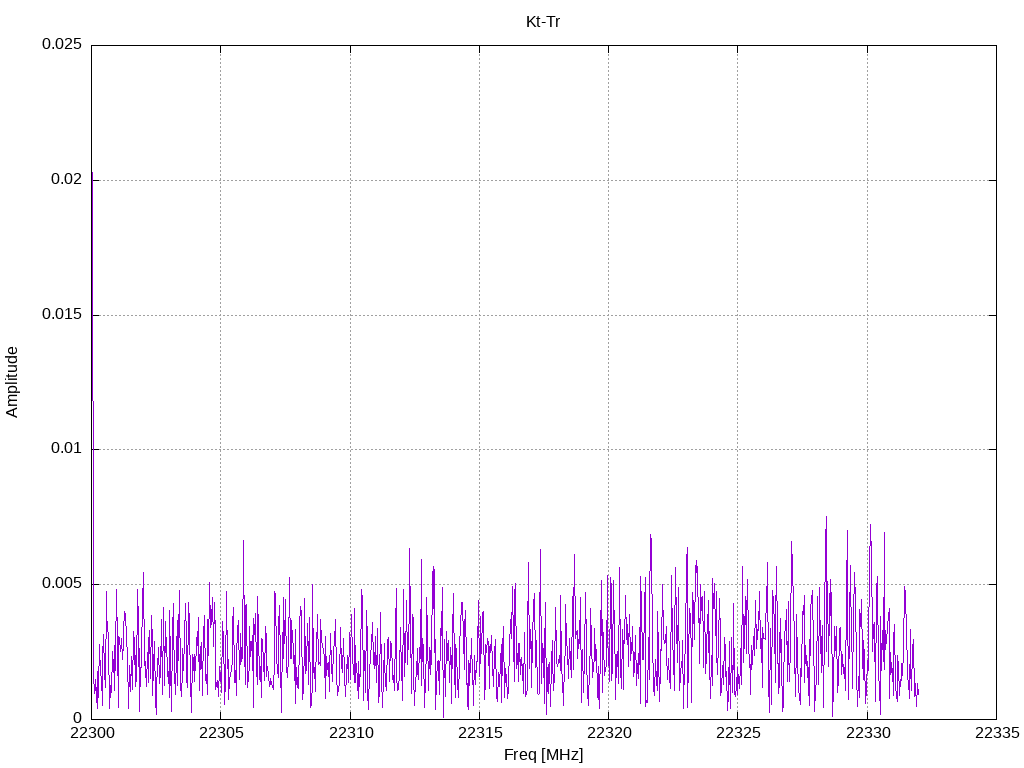Click the 22330 x-axis tick label
The image size is (1024, 768).
coord(867,733)
